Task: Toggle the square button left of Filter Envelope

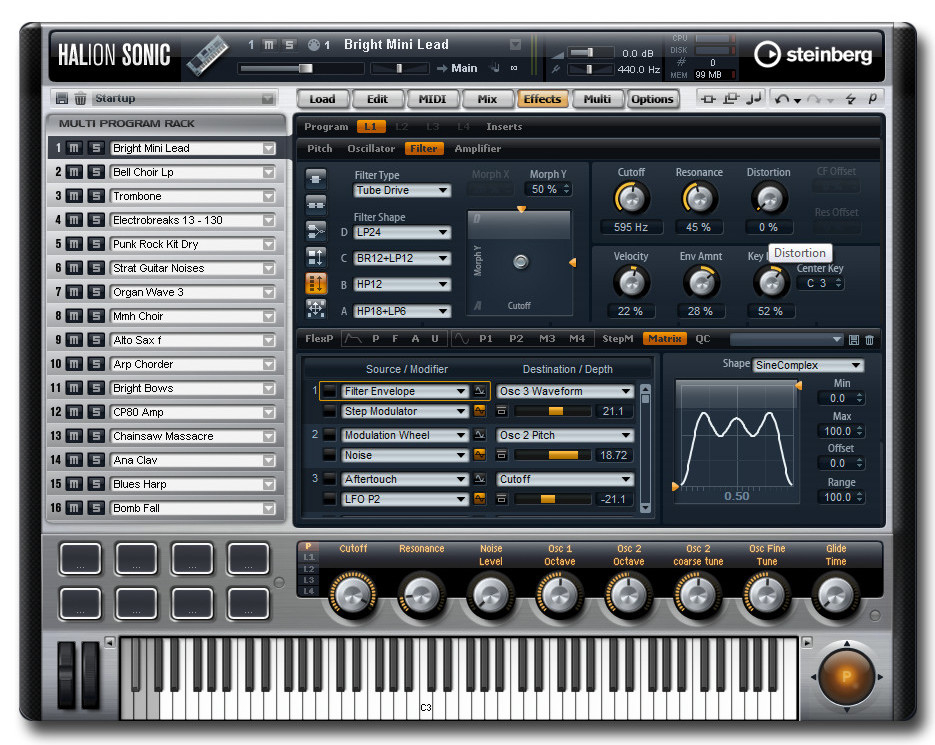Action: pyautogui.click(x=329, y=391)
